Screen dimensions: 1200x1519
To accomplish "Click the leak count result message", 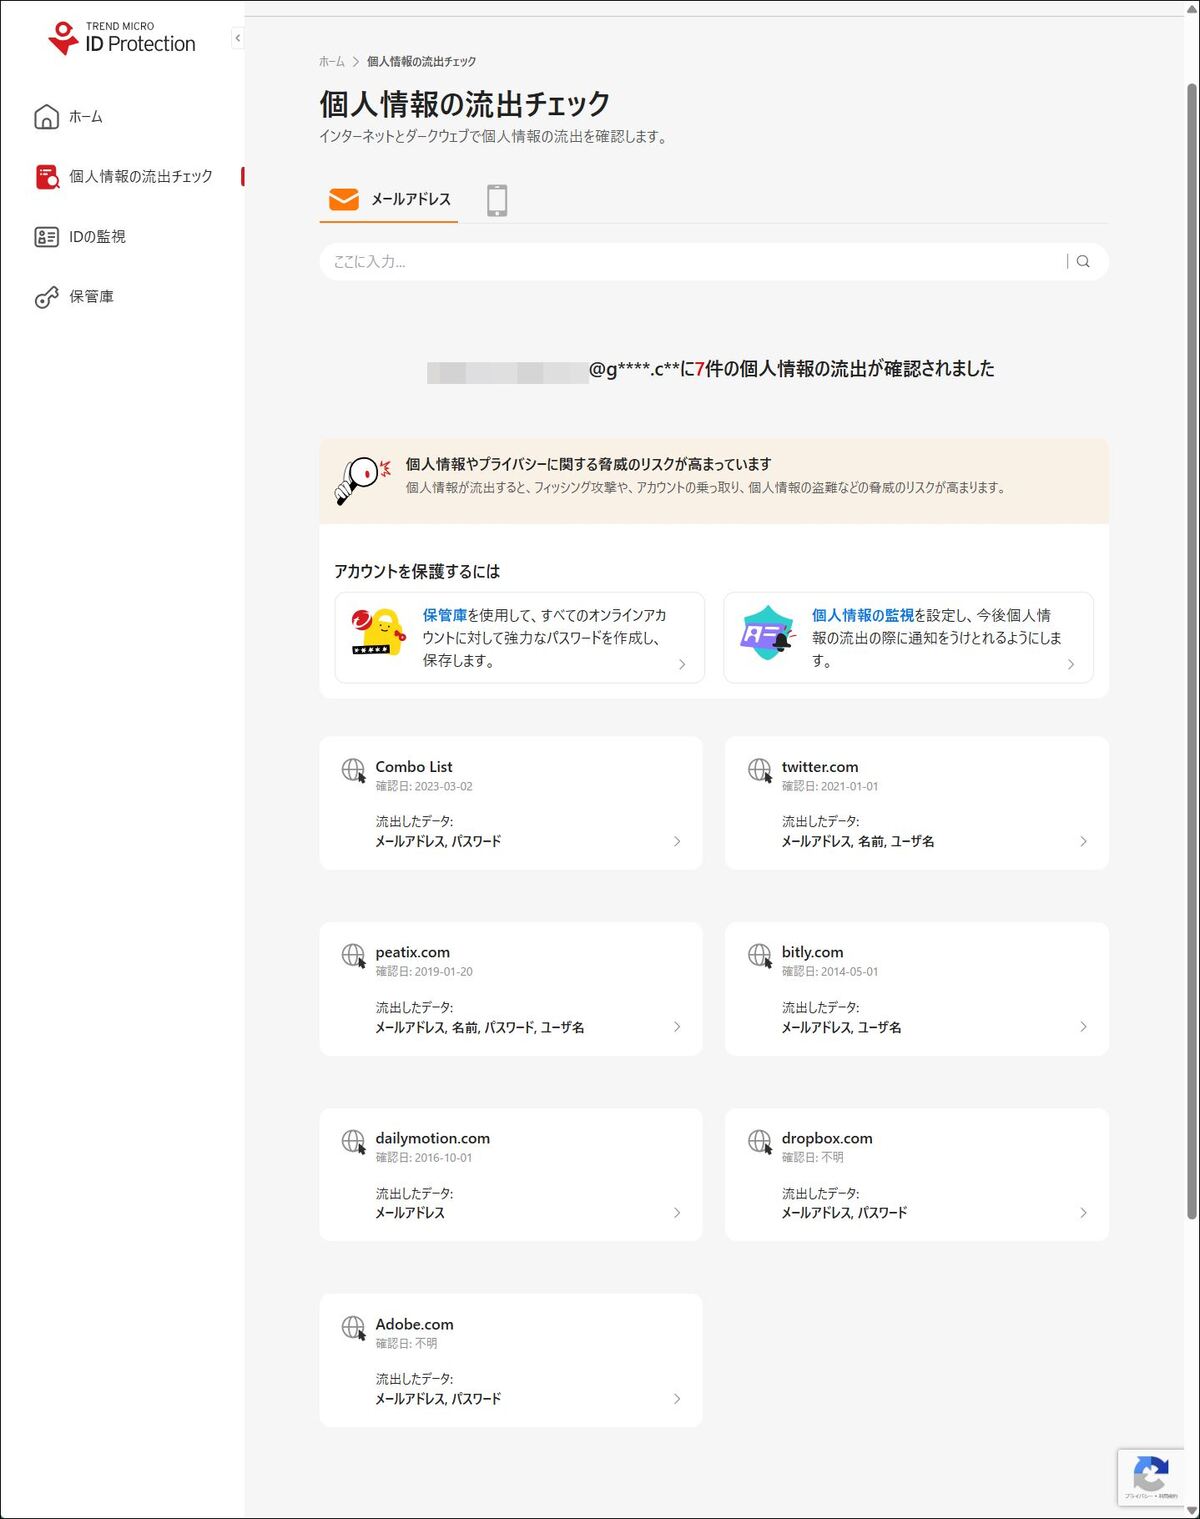I will pyautogui.click(x=711, y=370).
